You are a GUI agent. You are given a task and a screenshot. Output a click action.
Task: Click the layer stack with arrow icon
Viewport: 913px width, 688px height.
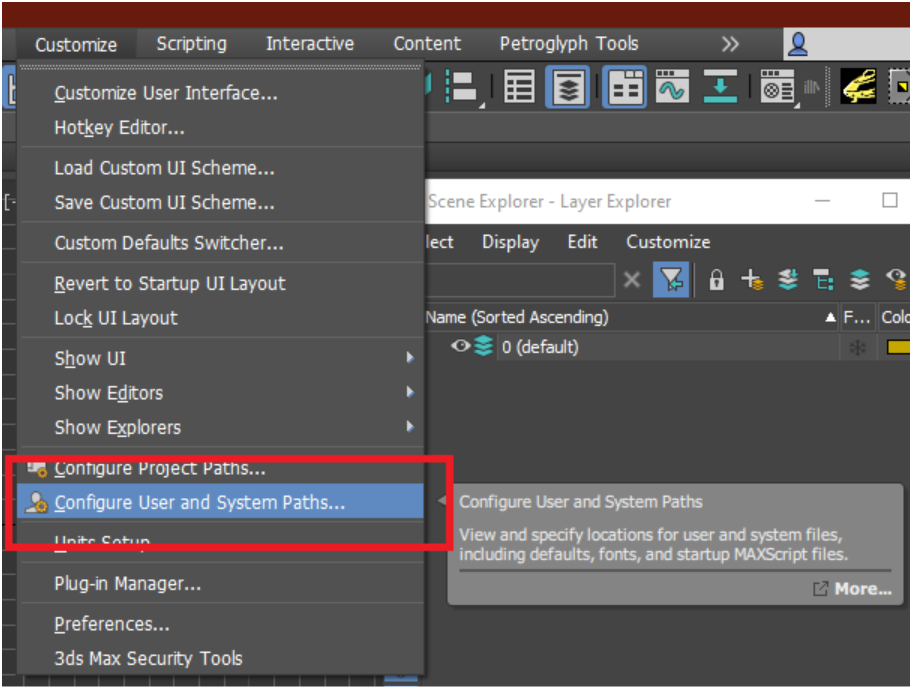788,280
